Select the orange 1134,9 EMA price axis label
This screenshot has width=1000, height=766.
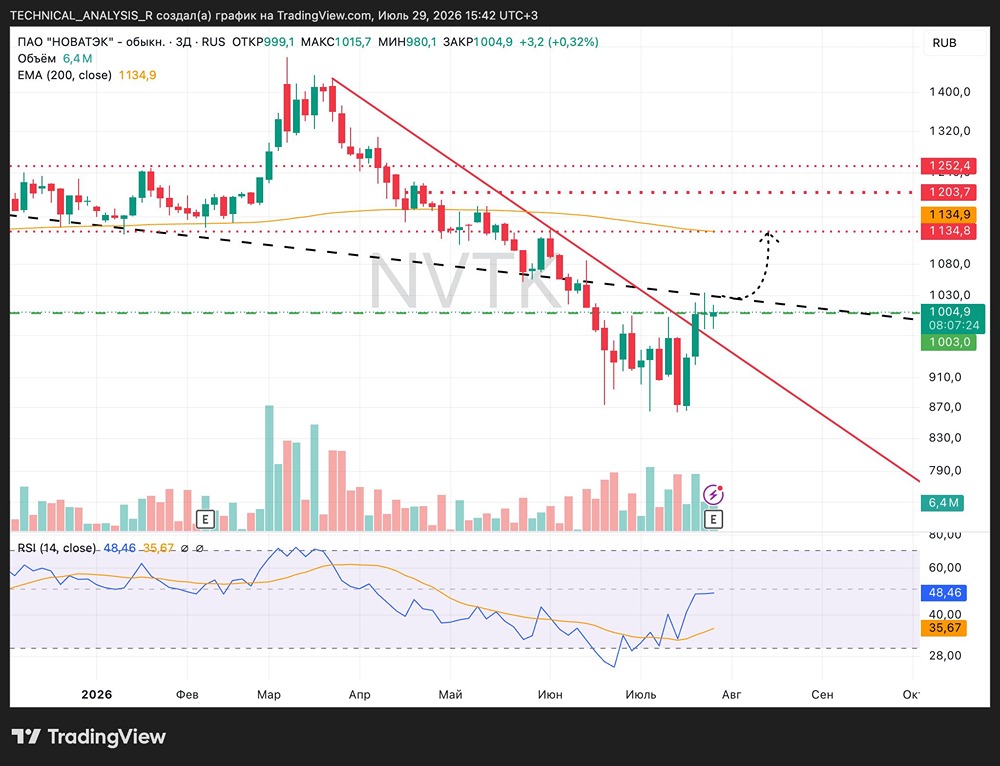tap(949, 214)
